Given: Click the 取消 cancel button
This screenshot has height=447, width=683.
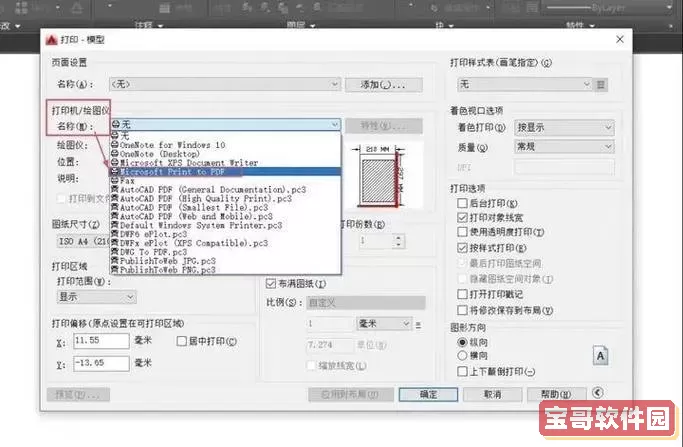Looking at the screenshot, I should click(x=493, y=394).
